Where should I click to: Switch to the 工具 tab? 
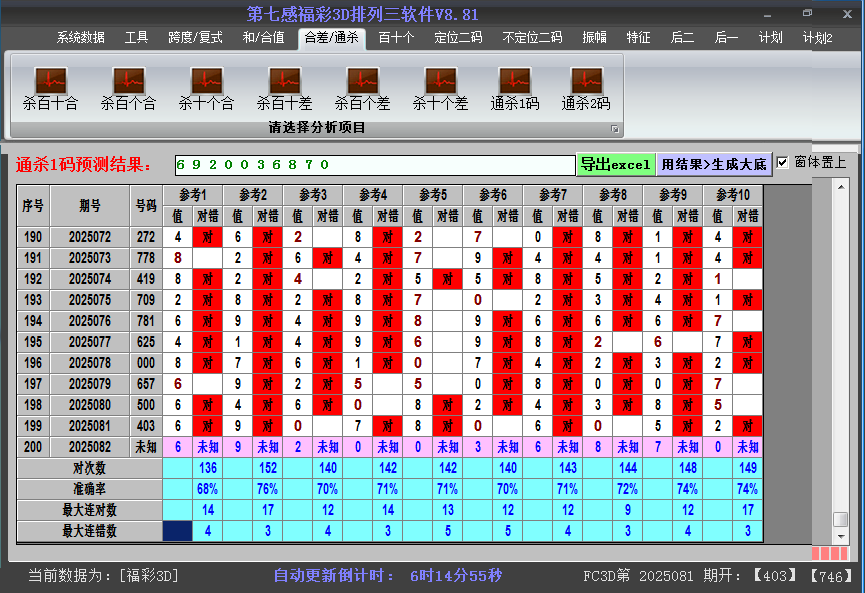(x=136, y=38)
